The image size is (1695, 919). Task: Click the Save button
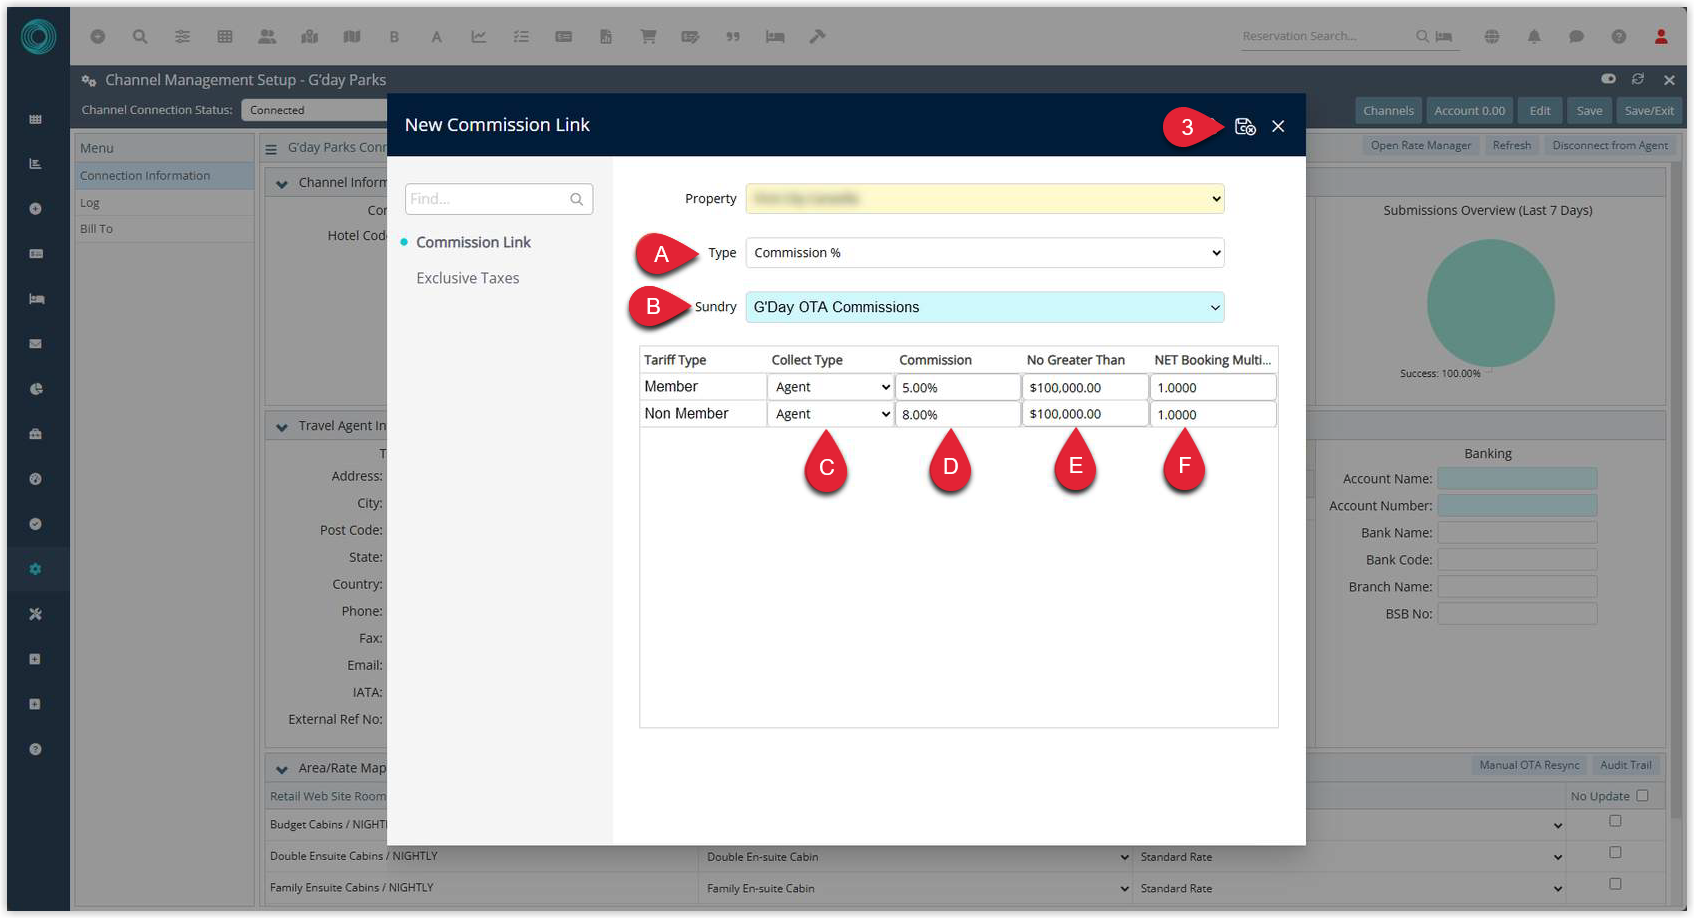(x=1589, y=111)
